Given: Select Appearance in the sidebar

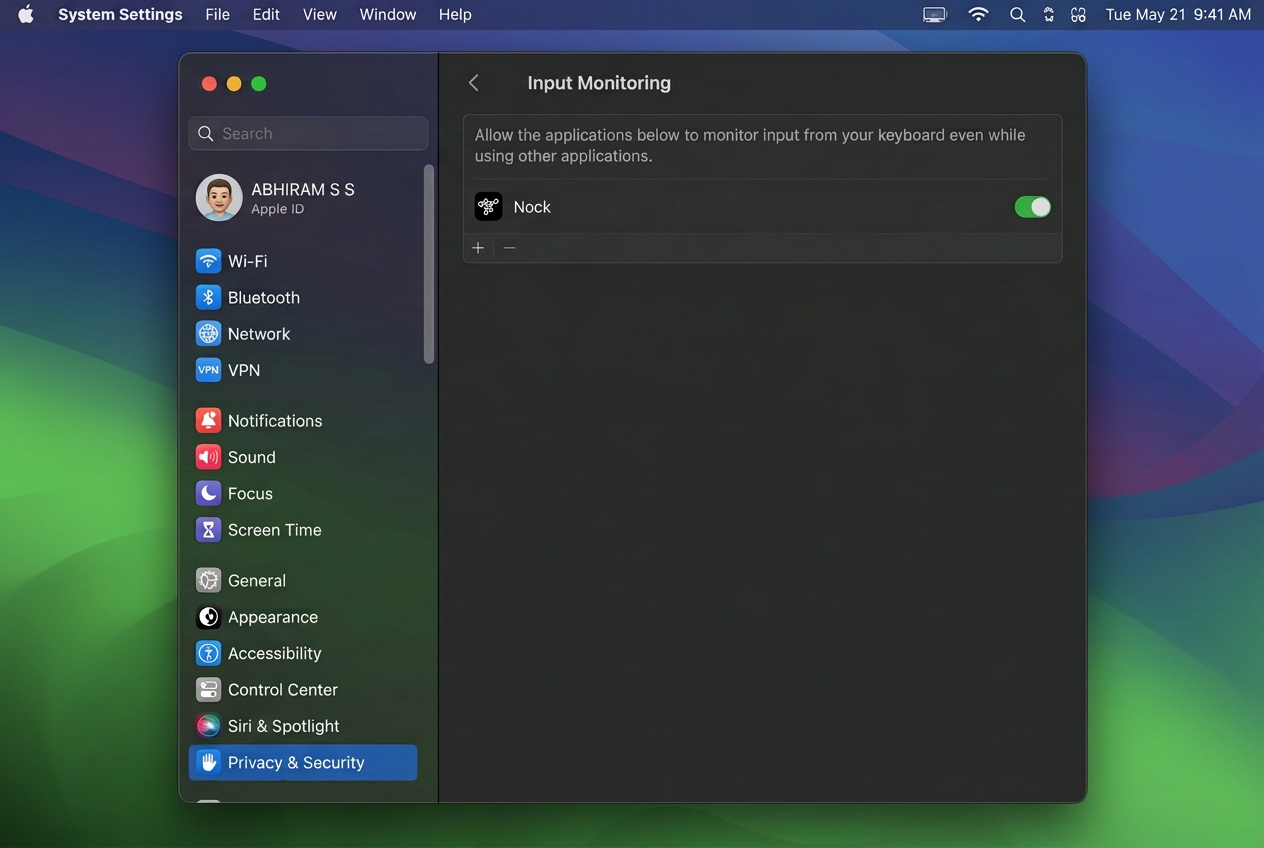Looking at the screenshot, I should coord(302,617).
